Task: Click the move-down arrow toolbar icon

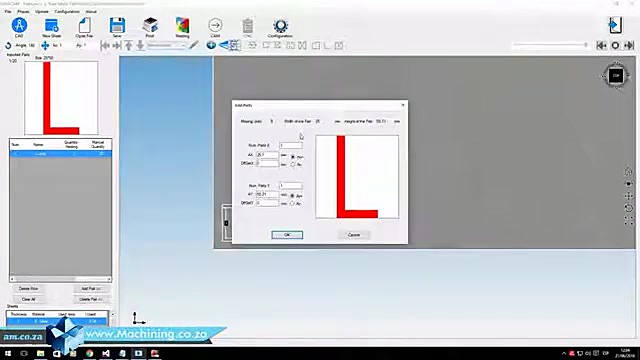Action: [x=140, y=45]
